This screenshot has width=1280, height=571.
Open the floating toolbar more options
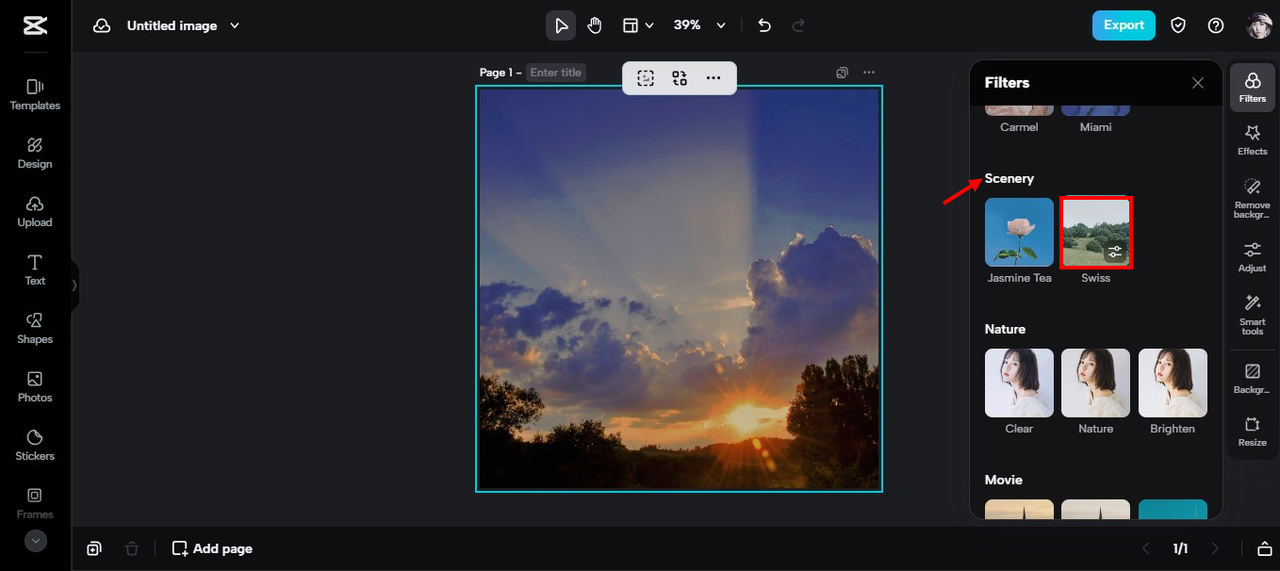point(713,78)
